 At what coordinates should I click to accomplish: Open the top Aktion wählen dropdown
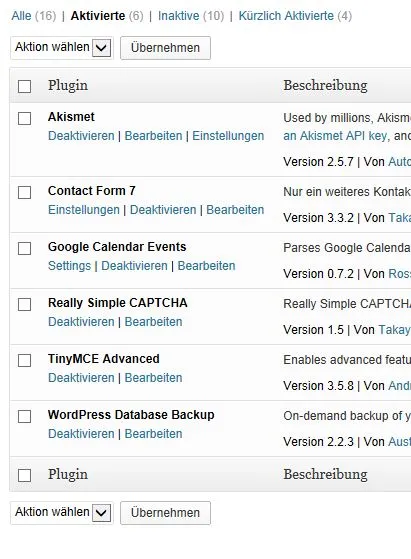point(62,47)
